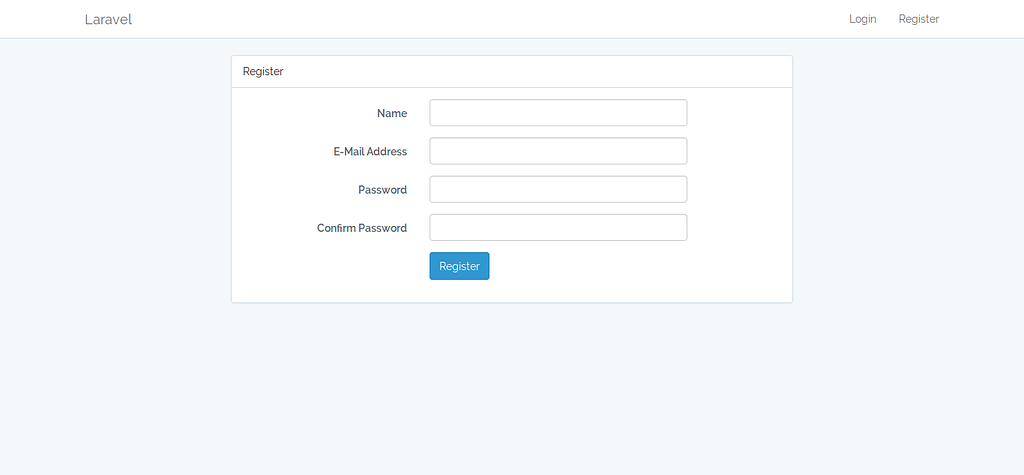Click the Name field label
The image size is (1024, 475).
pos(392,113)
